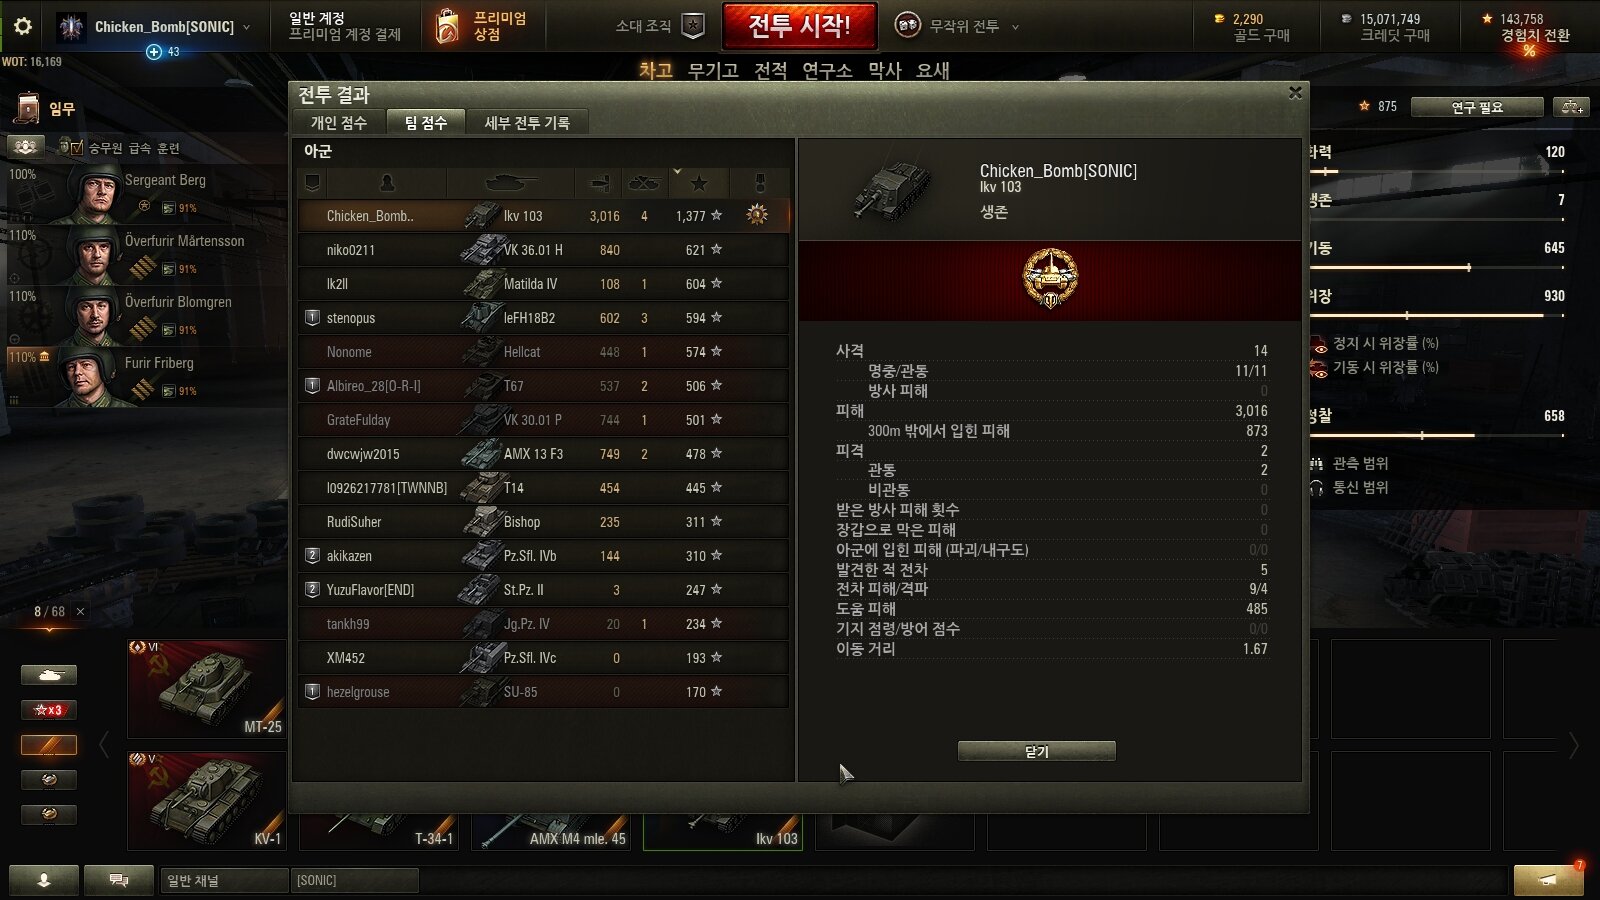Switch to the 개인 점수 tab
This screenshot has width=1600, height=900.
tap(338, 122)
